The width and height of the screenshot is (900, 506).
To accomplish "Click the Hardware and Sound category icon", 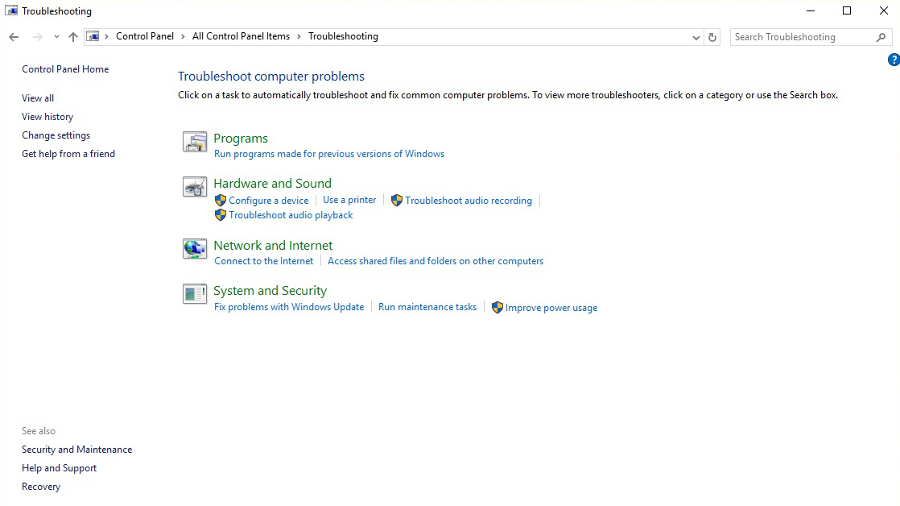I will click(x=195, y=187).
